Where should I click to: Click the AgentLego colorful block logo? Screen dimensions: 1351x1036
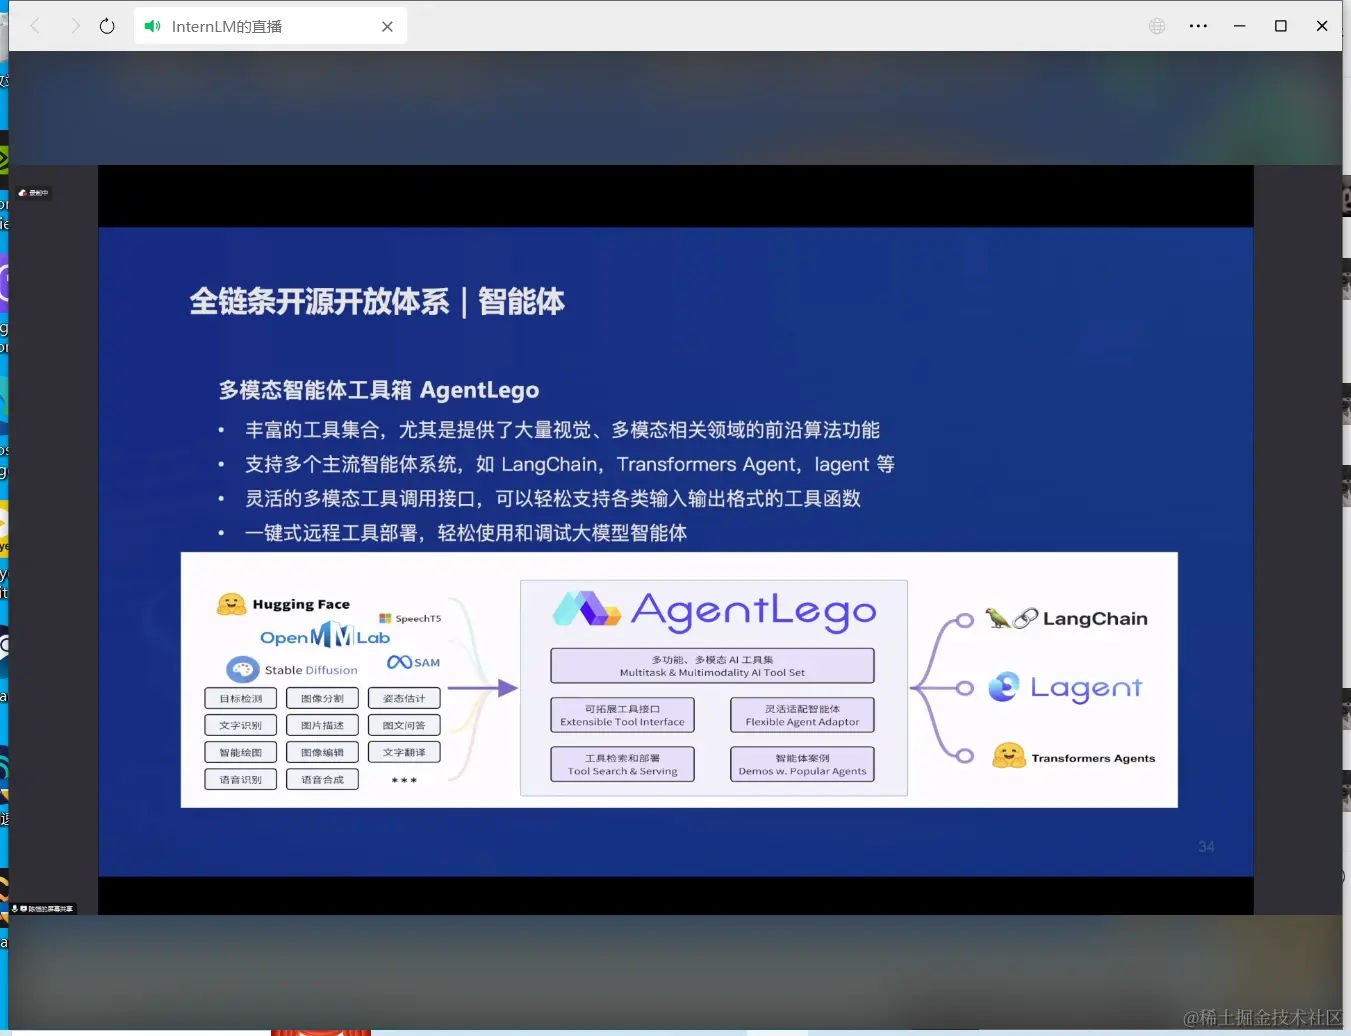pos(586,608)
